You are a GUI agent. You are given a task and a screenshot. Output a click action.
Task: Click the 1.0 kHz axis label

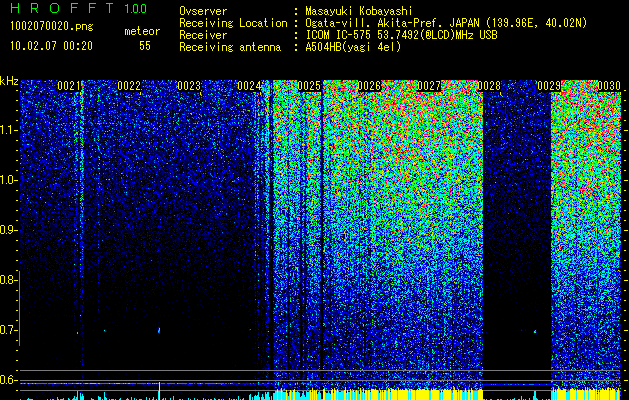[x=8, y=180]
